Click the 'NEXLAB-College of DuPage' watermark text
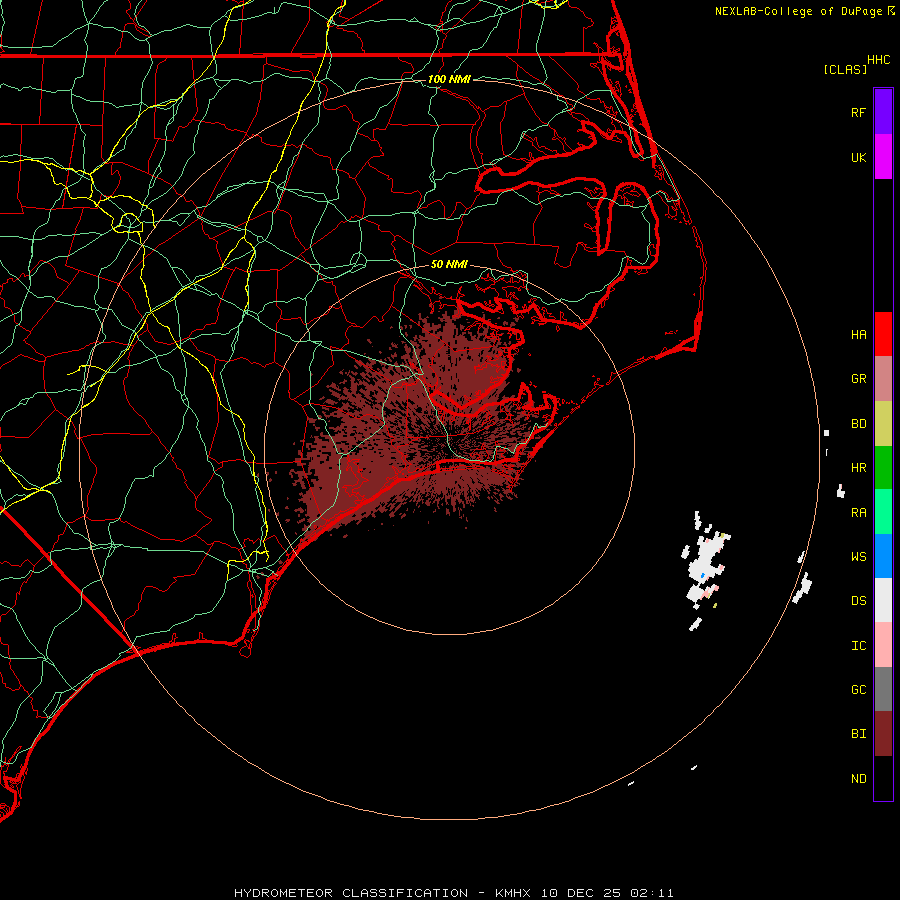 [x=798, y=11]
